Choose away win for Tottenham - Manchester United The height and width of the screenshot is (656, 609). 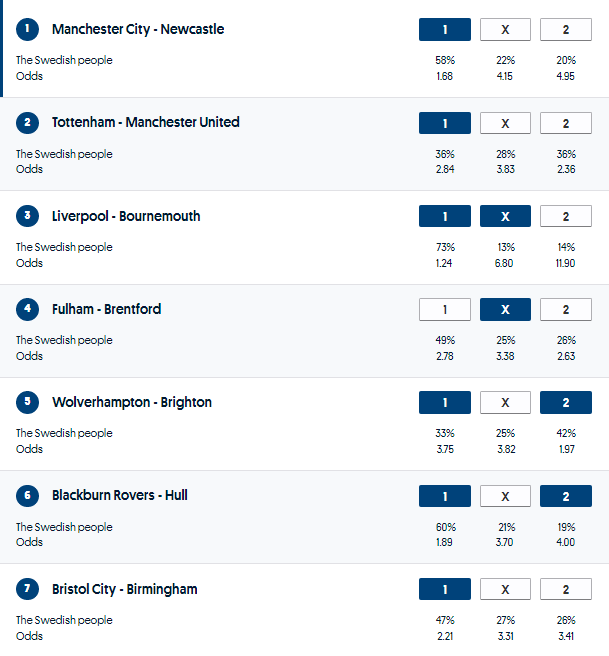point(565,123)
